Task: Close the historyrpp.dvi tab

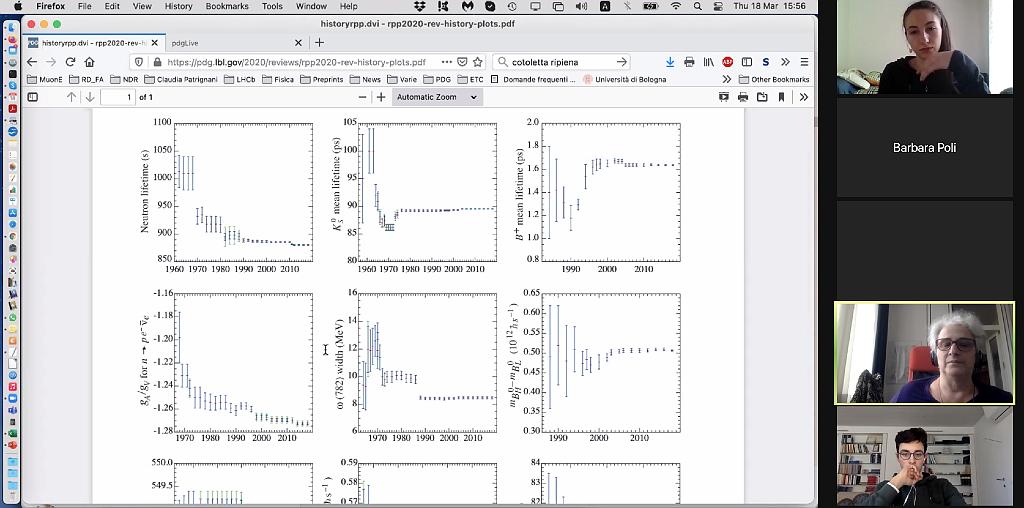Action: (155, 42)
